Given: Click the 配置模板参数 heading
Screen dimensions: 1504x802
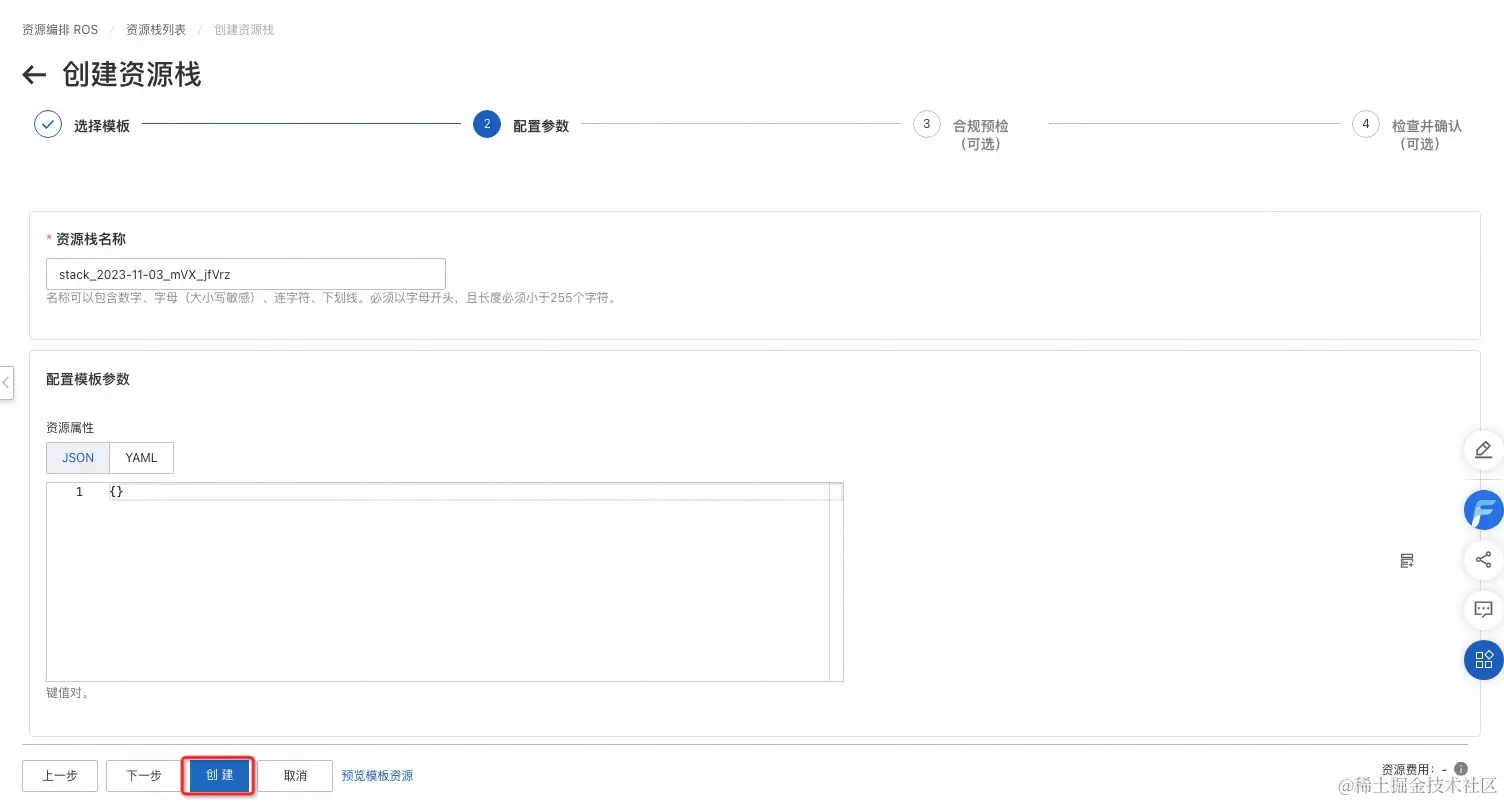Looking at the screenshot, I should pos(88,379).
